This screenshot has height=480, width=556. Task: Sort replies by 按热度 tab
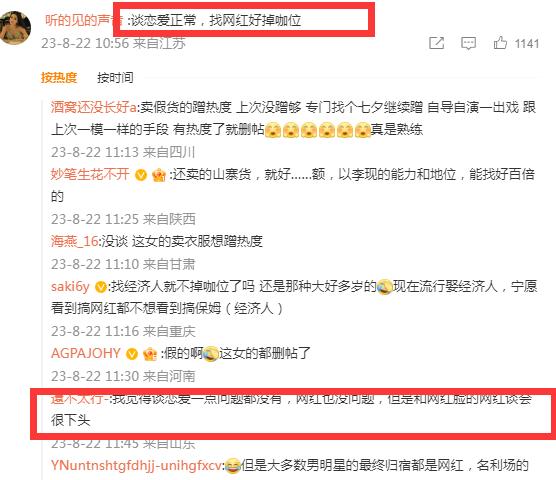point(59,77)
